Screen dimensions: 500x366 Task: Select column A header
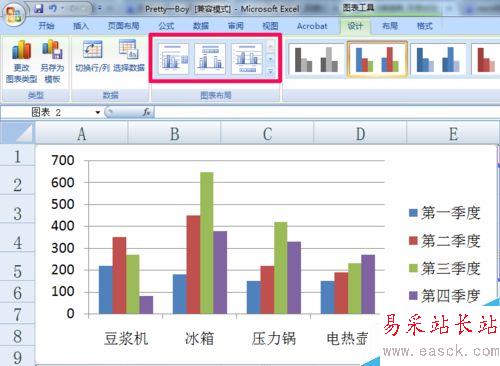pos(82,134)
